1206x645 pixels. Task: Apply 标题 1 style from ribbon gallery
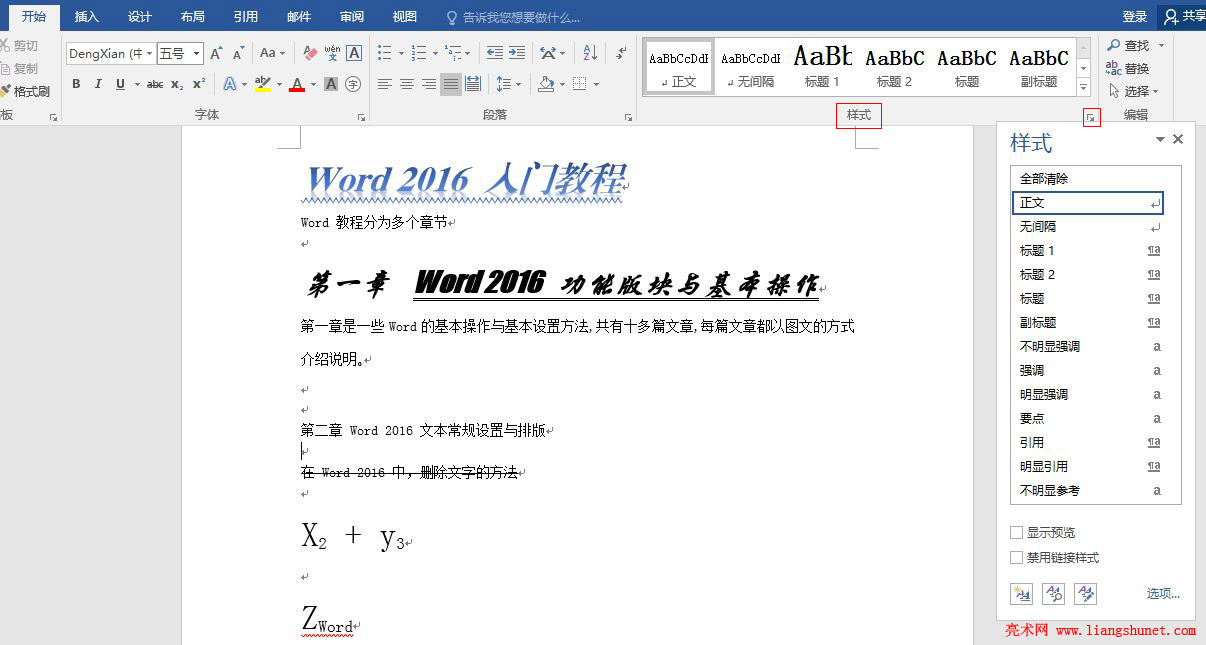coord(822,67)
